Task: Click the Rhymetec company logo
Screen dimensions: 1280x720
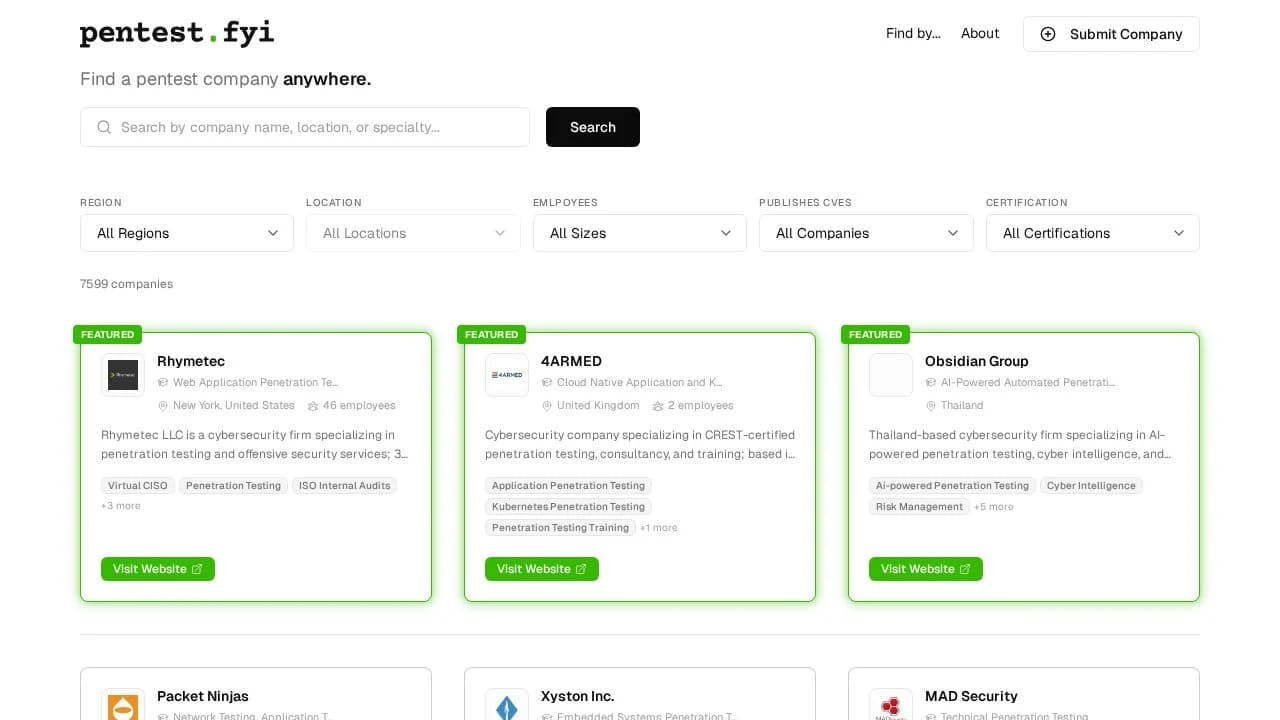Action: 122,375
